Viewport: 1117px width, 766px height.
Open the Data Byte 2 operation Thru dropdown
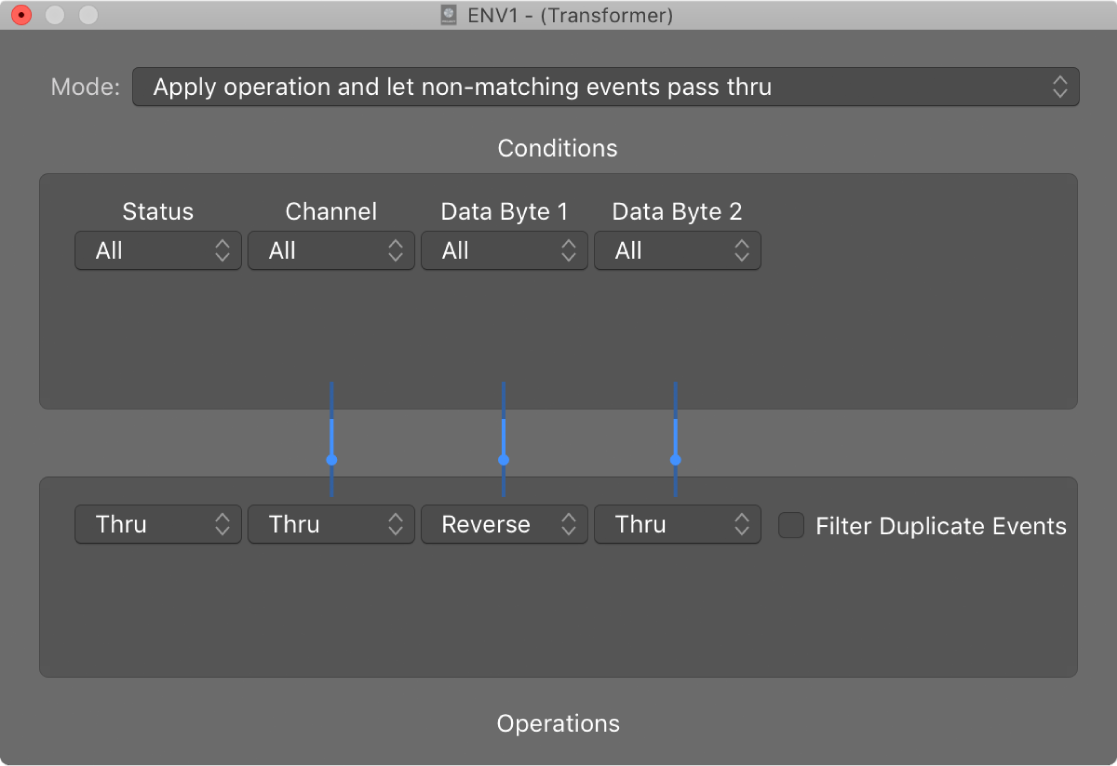[x=677, y=524]
